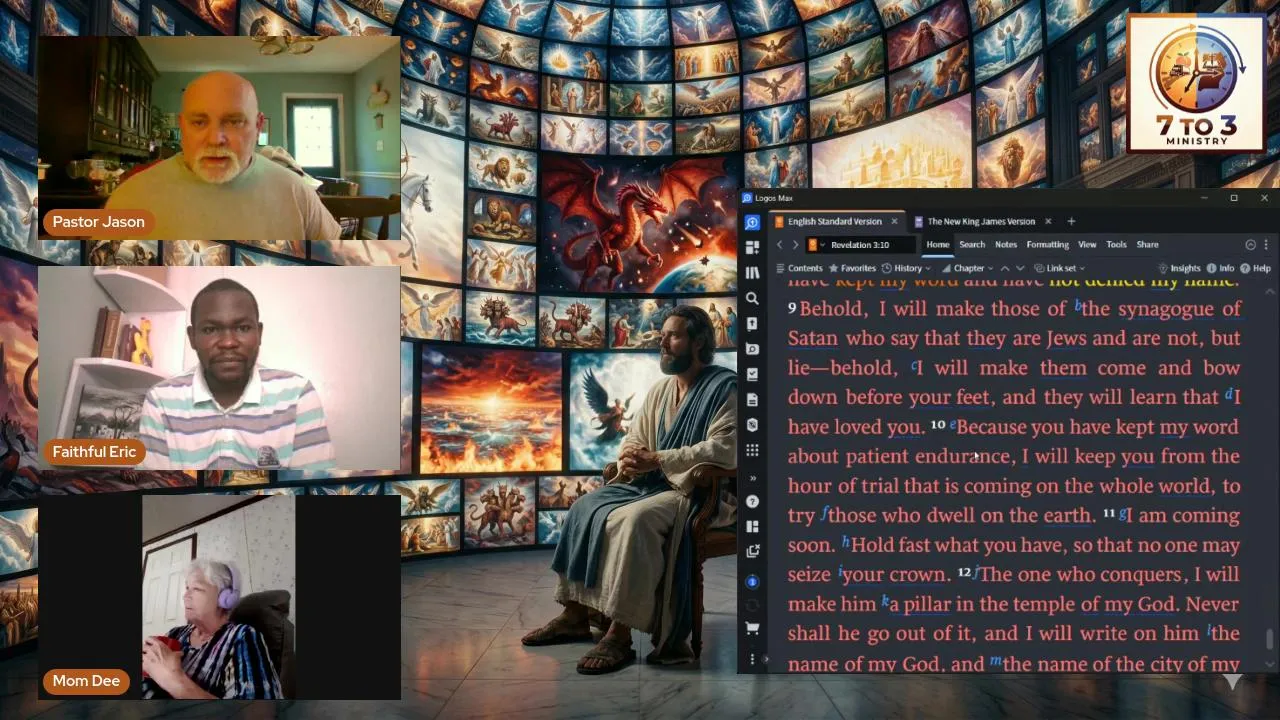Open the checklist plans icon in sidebar
The image size is (1280, 720).
click(x=752, y=374)
